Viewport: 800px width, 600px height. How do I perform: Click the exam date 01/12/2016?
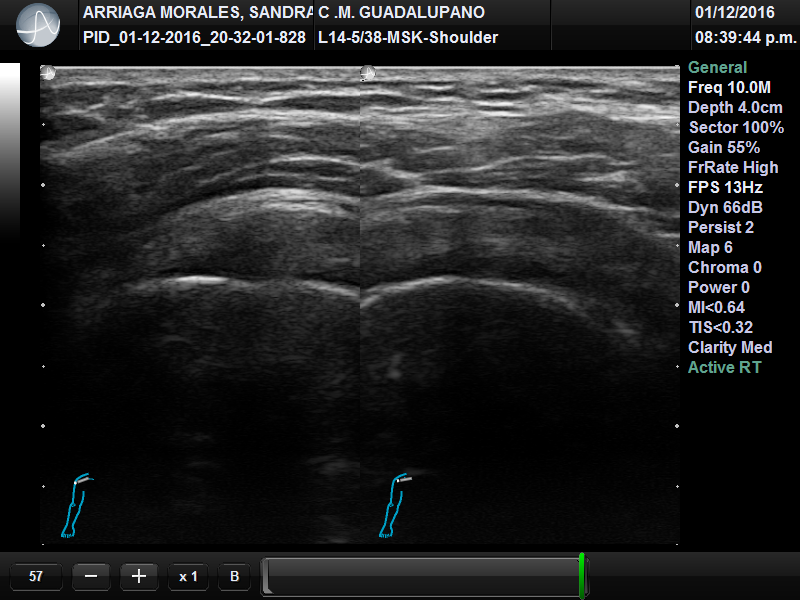pyautogui.click(x=735, y=12)
